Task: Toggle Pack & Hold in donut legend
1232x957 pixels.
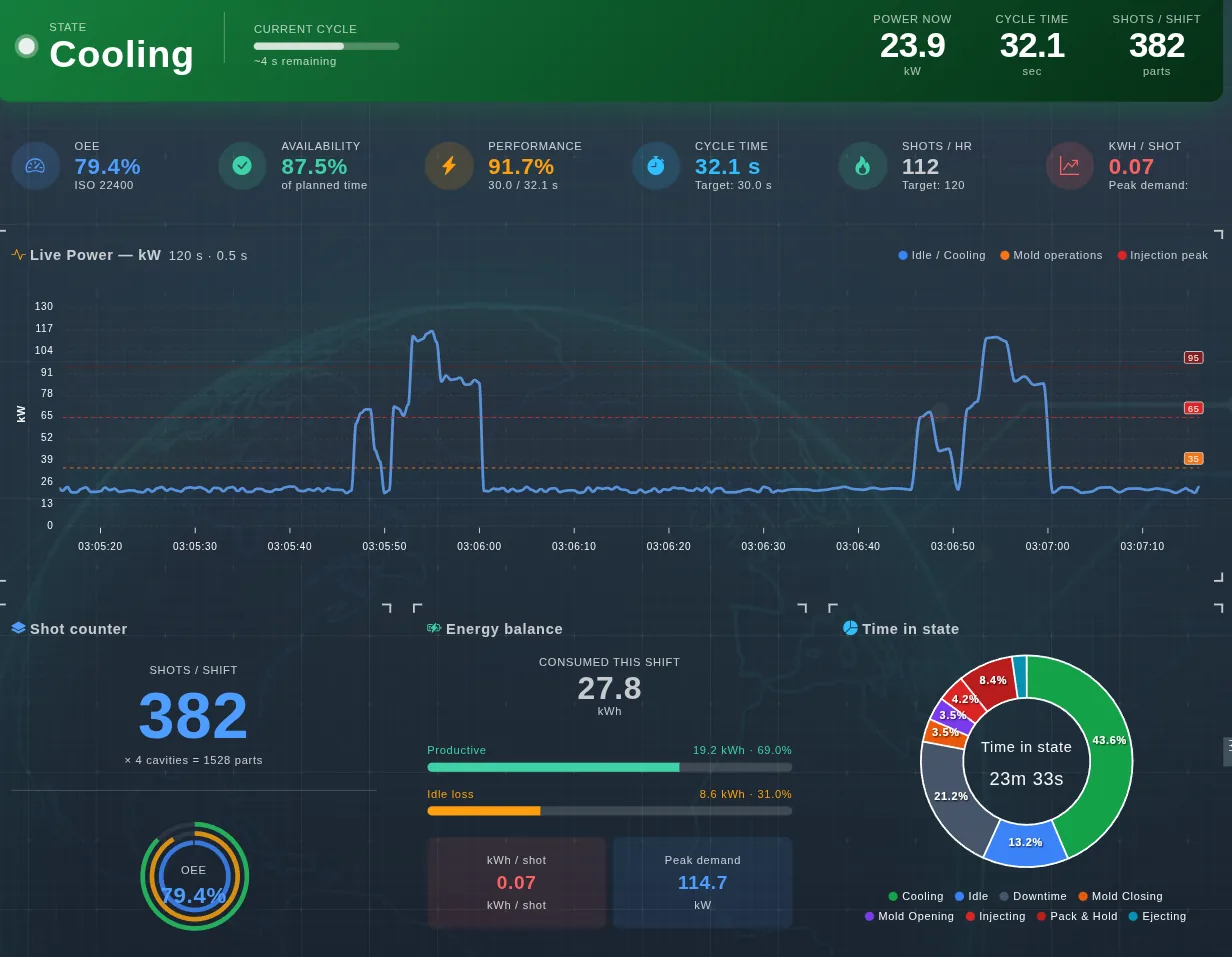Action: pos(1077,916)
